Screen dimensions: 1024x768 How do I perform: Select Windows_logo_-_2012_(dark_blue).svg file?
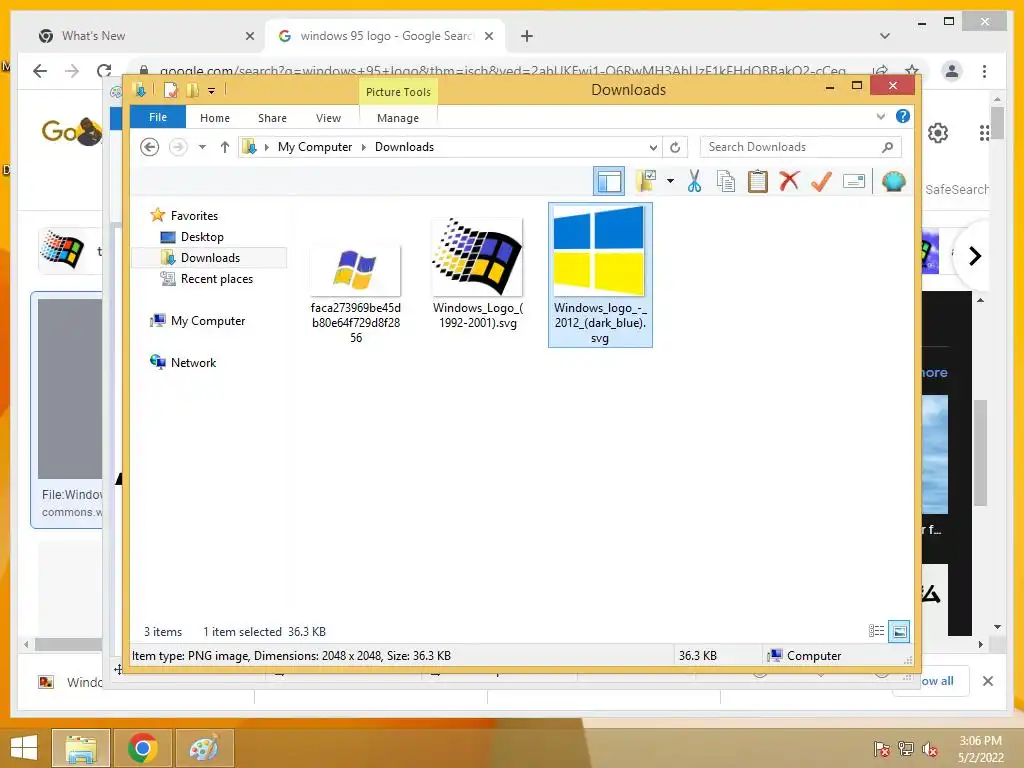pos(600,275)
